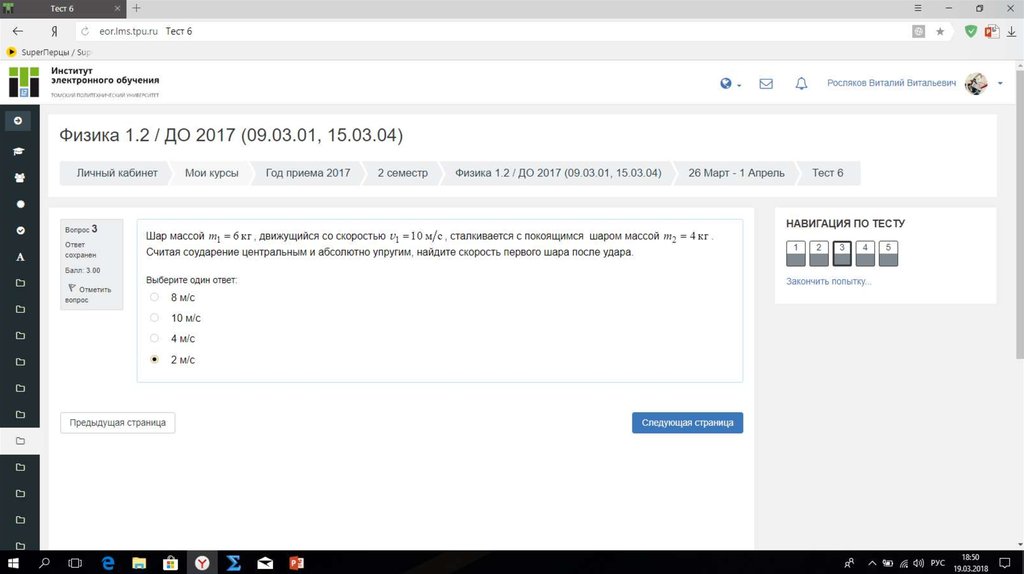
Task: Open Личный кабинет breadcrumb
Action: click(x=117, y=173)
